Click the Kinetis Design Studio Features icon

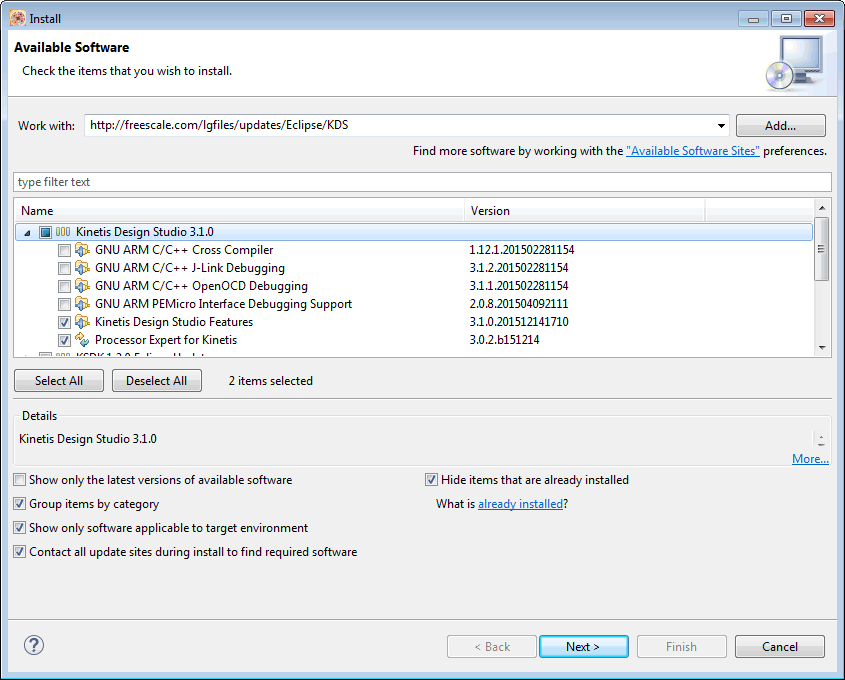(x=83, y=322)
